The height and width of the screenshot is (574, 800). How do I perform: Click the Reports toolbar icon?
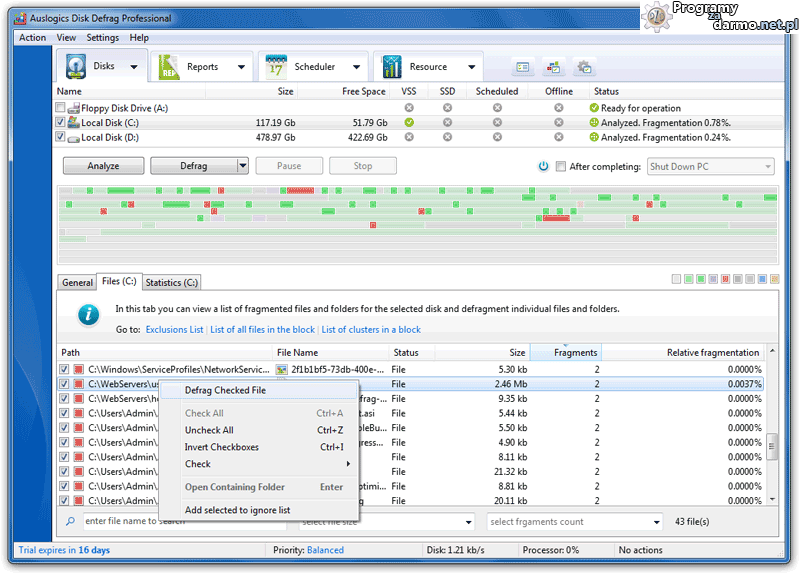coord(170,67)
